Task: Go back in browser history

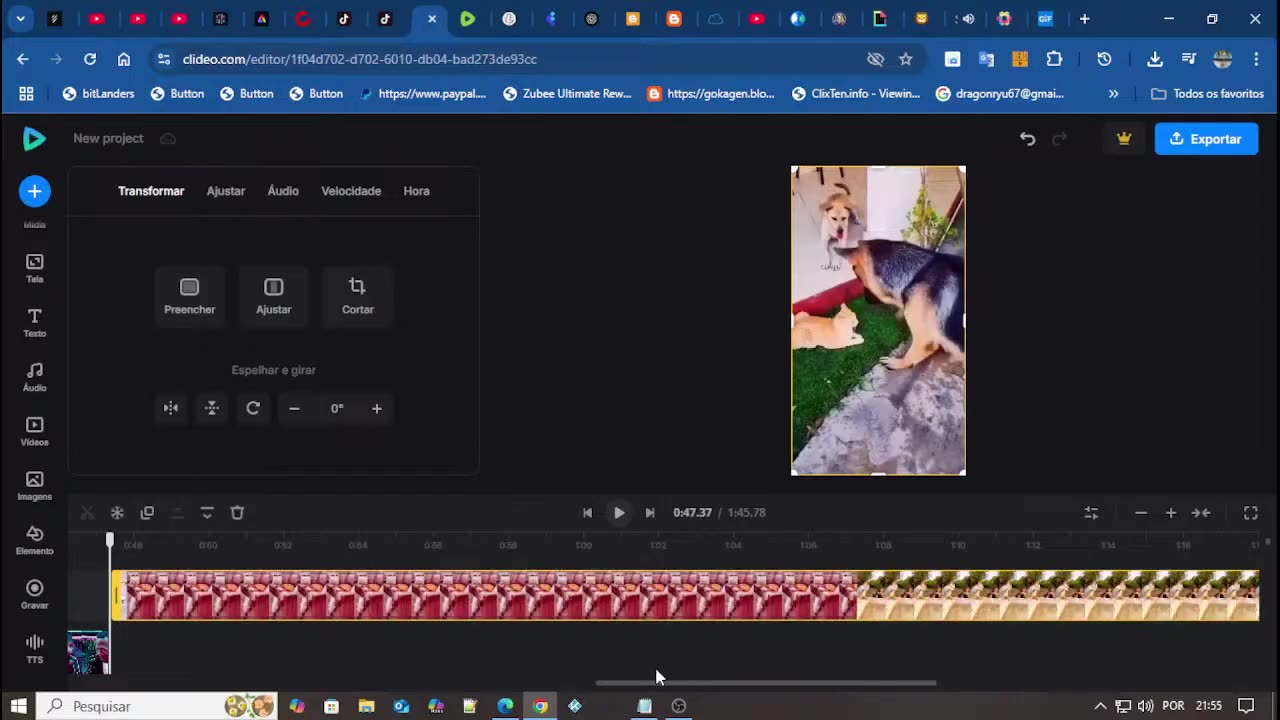Action: click(22, 59)
